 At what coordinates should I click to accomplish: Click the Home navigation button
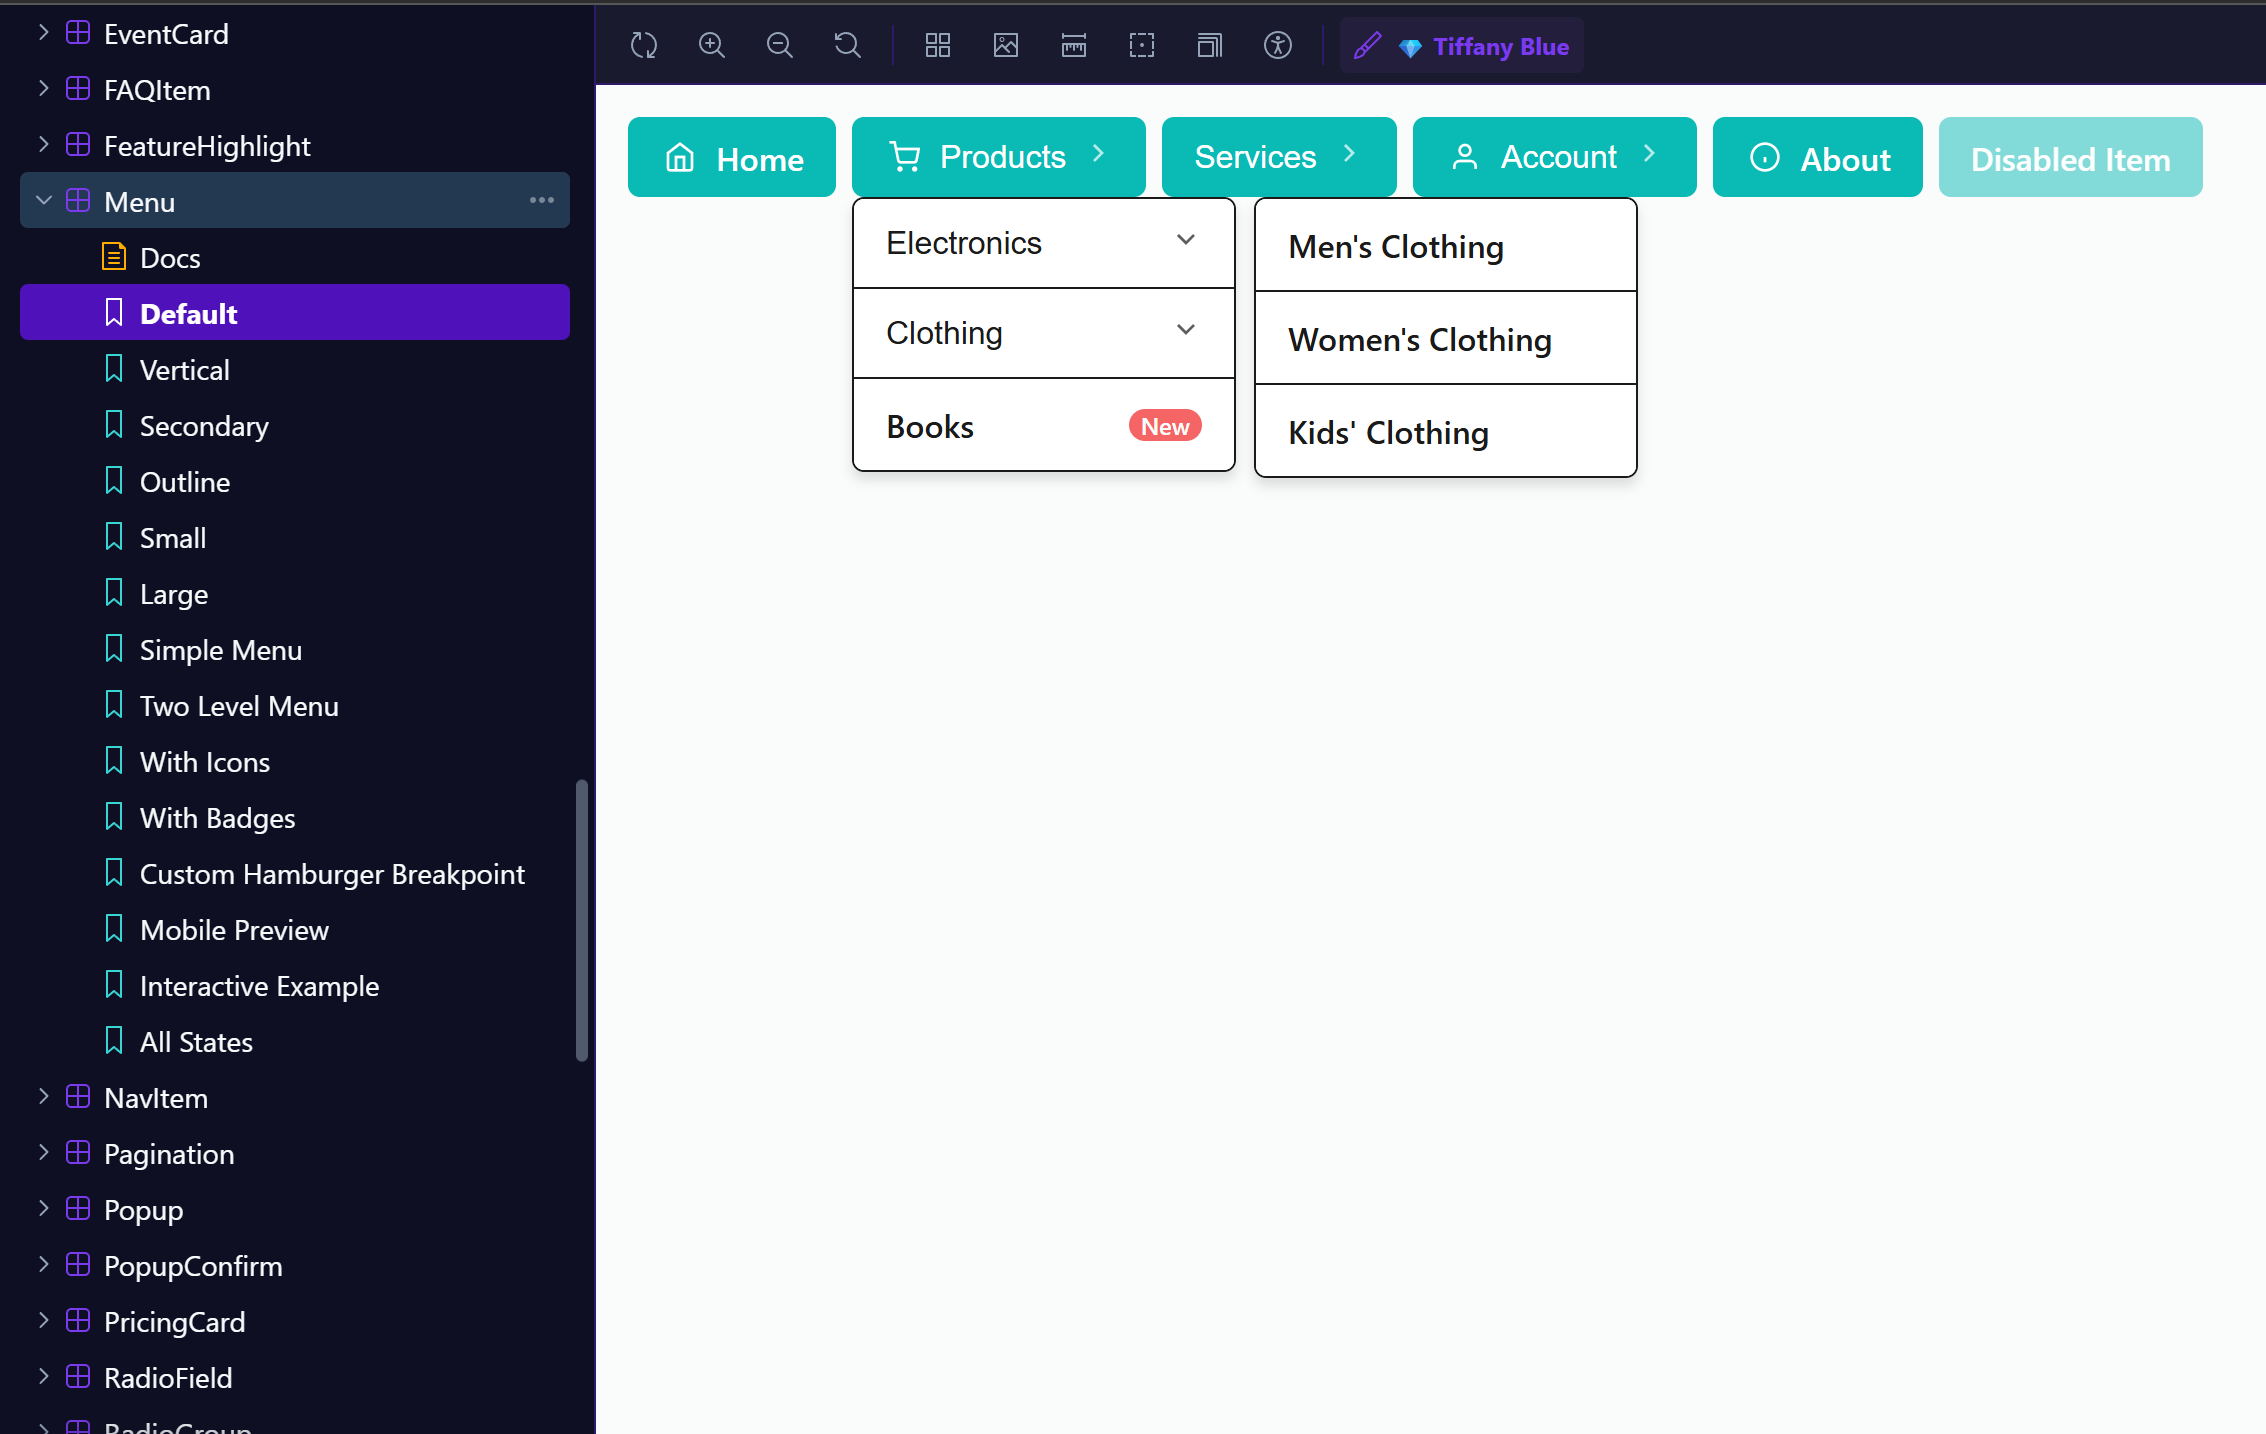pyautogui.click(x=731, y=157)
